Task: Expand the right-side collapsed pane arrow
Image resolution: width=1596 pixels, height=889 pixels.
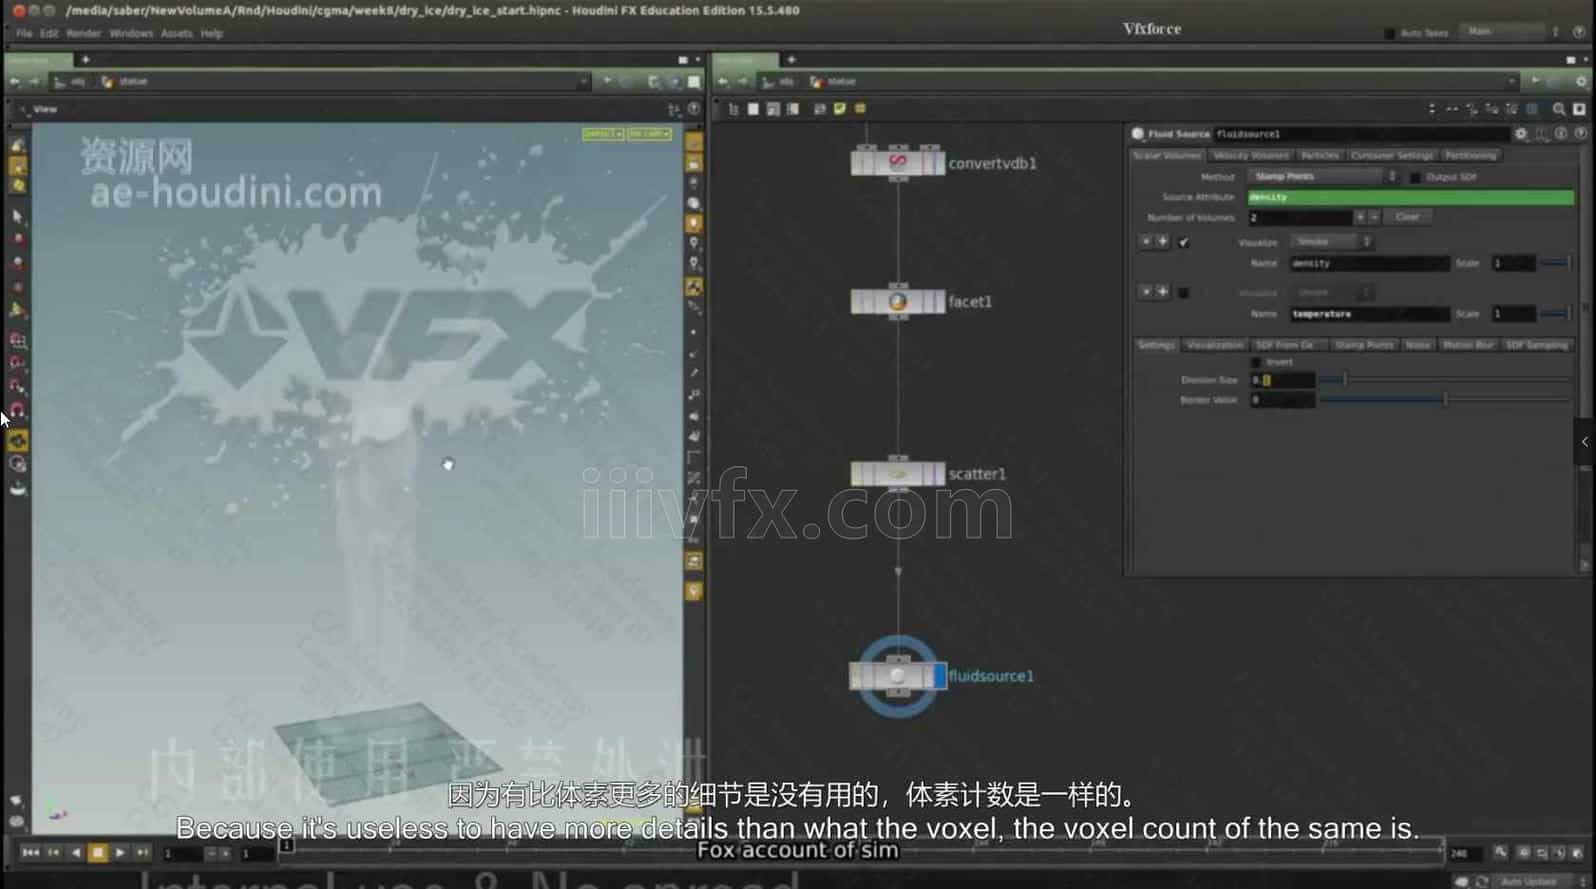Action: point(1585,441)
